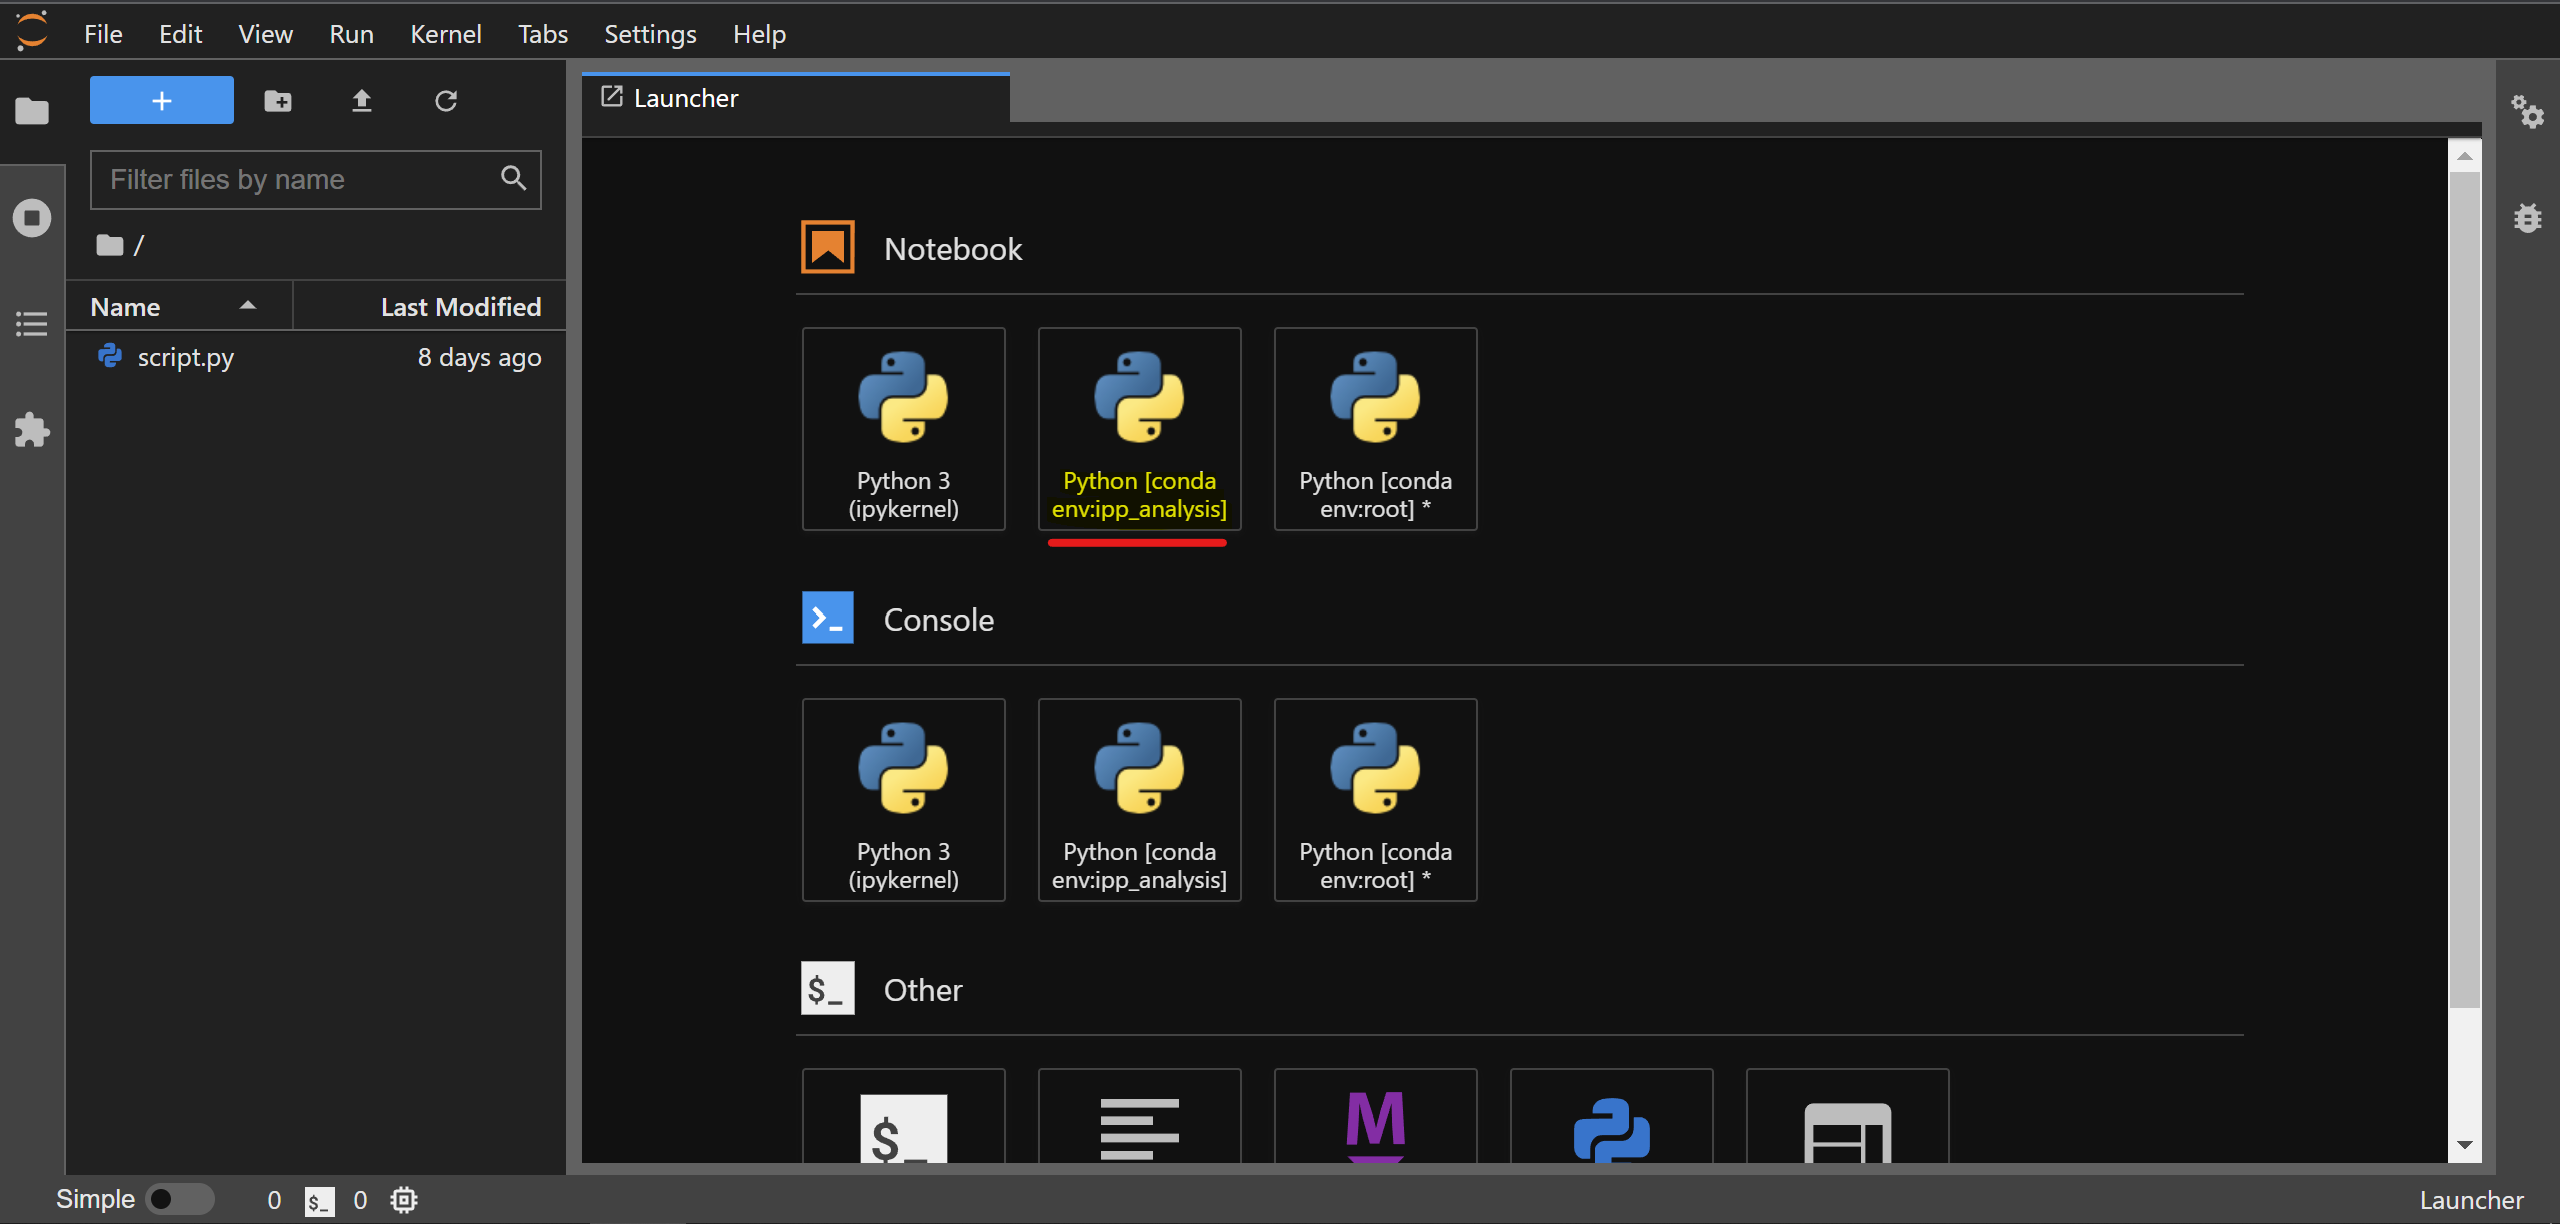Create notebook with conda env:root kernel
This screenshot has width=2560, height=1224.
1376,429
